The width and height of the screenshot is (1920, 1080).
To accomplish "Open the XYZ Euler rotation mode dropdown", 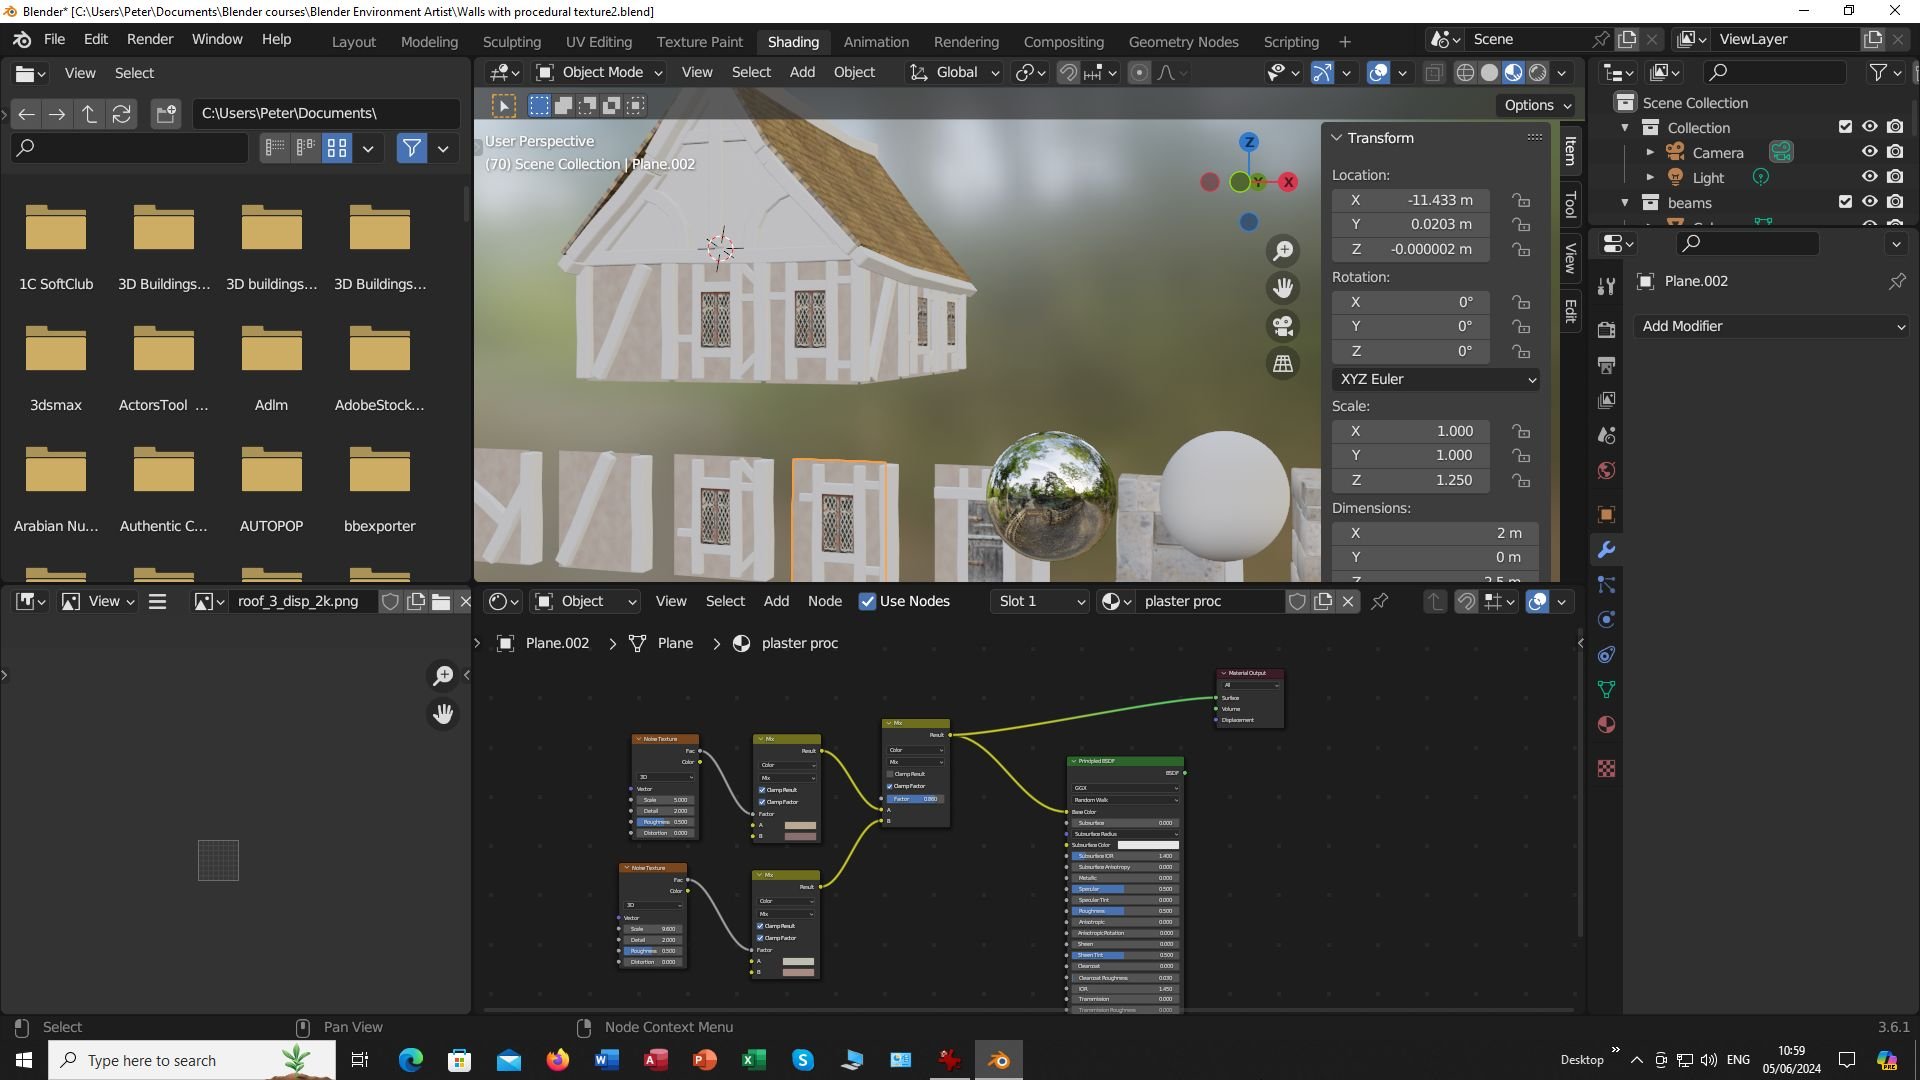I will (1436, 380).
